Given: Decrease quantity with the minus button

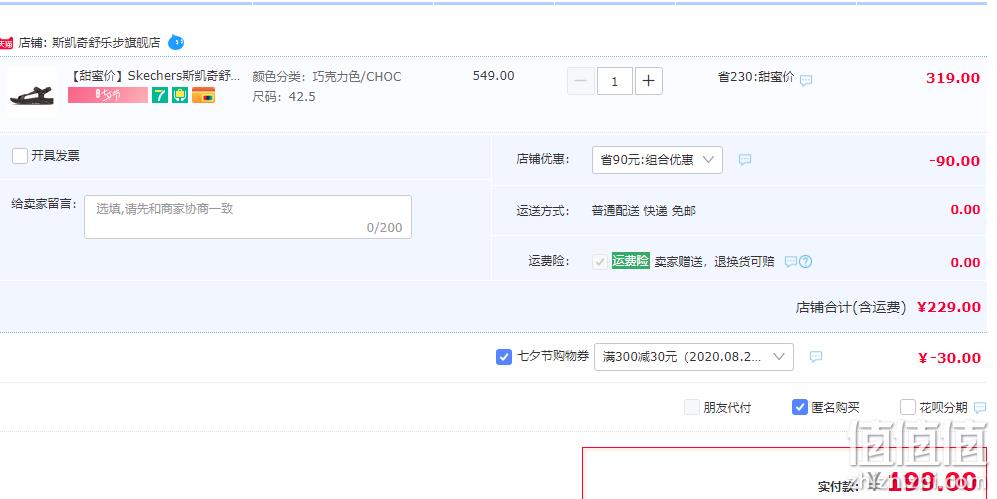Looking at the screenshot, I should pos(581,81).
